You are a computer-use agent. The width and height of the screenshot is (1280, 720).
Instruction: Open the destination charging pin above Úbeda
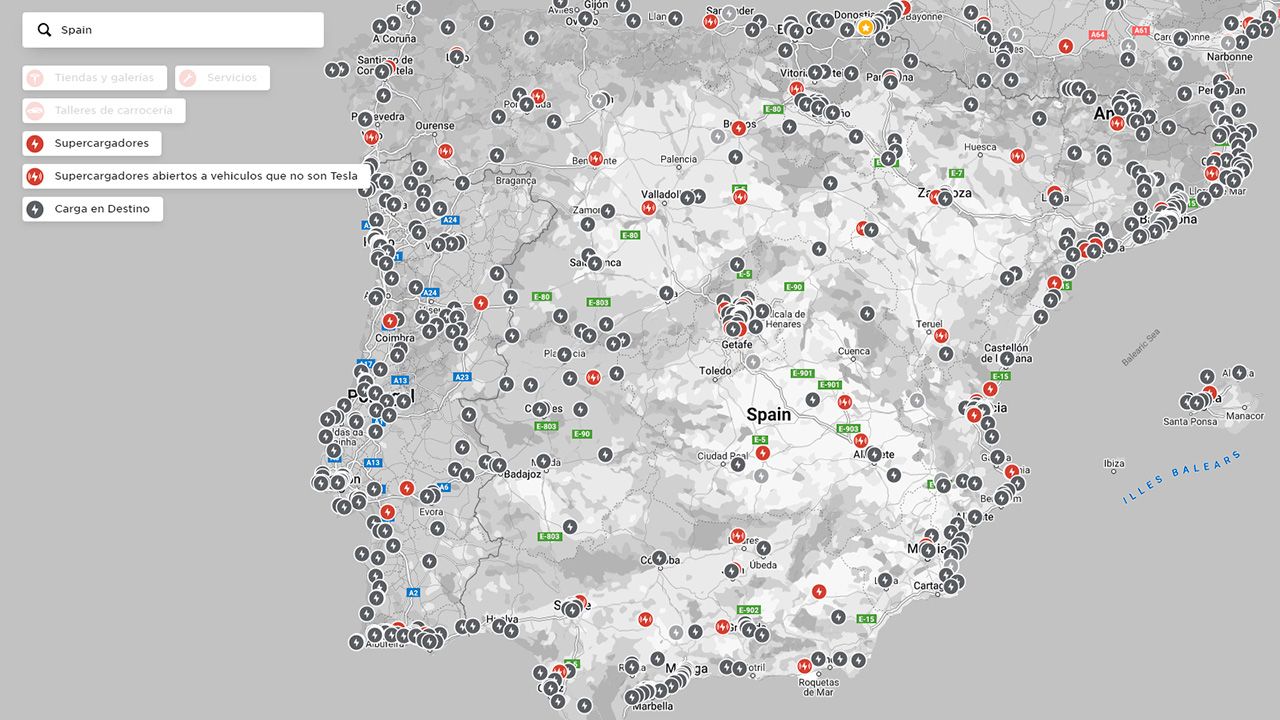tap(763, 548)
